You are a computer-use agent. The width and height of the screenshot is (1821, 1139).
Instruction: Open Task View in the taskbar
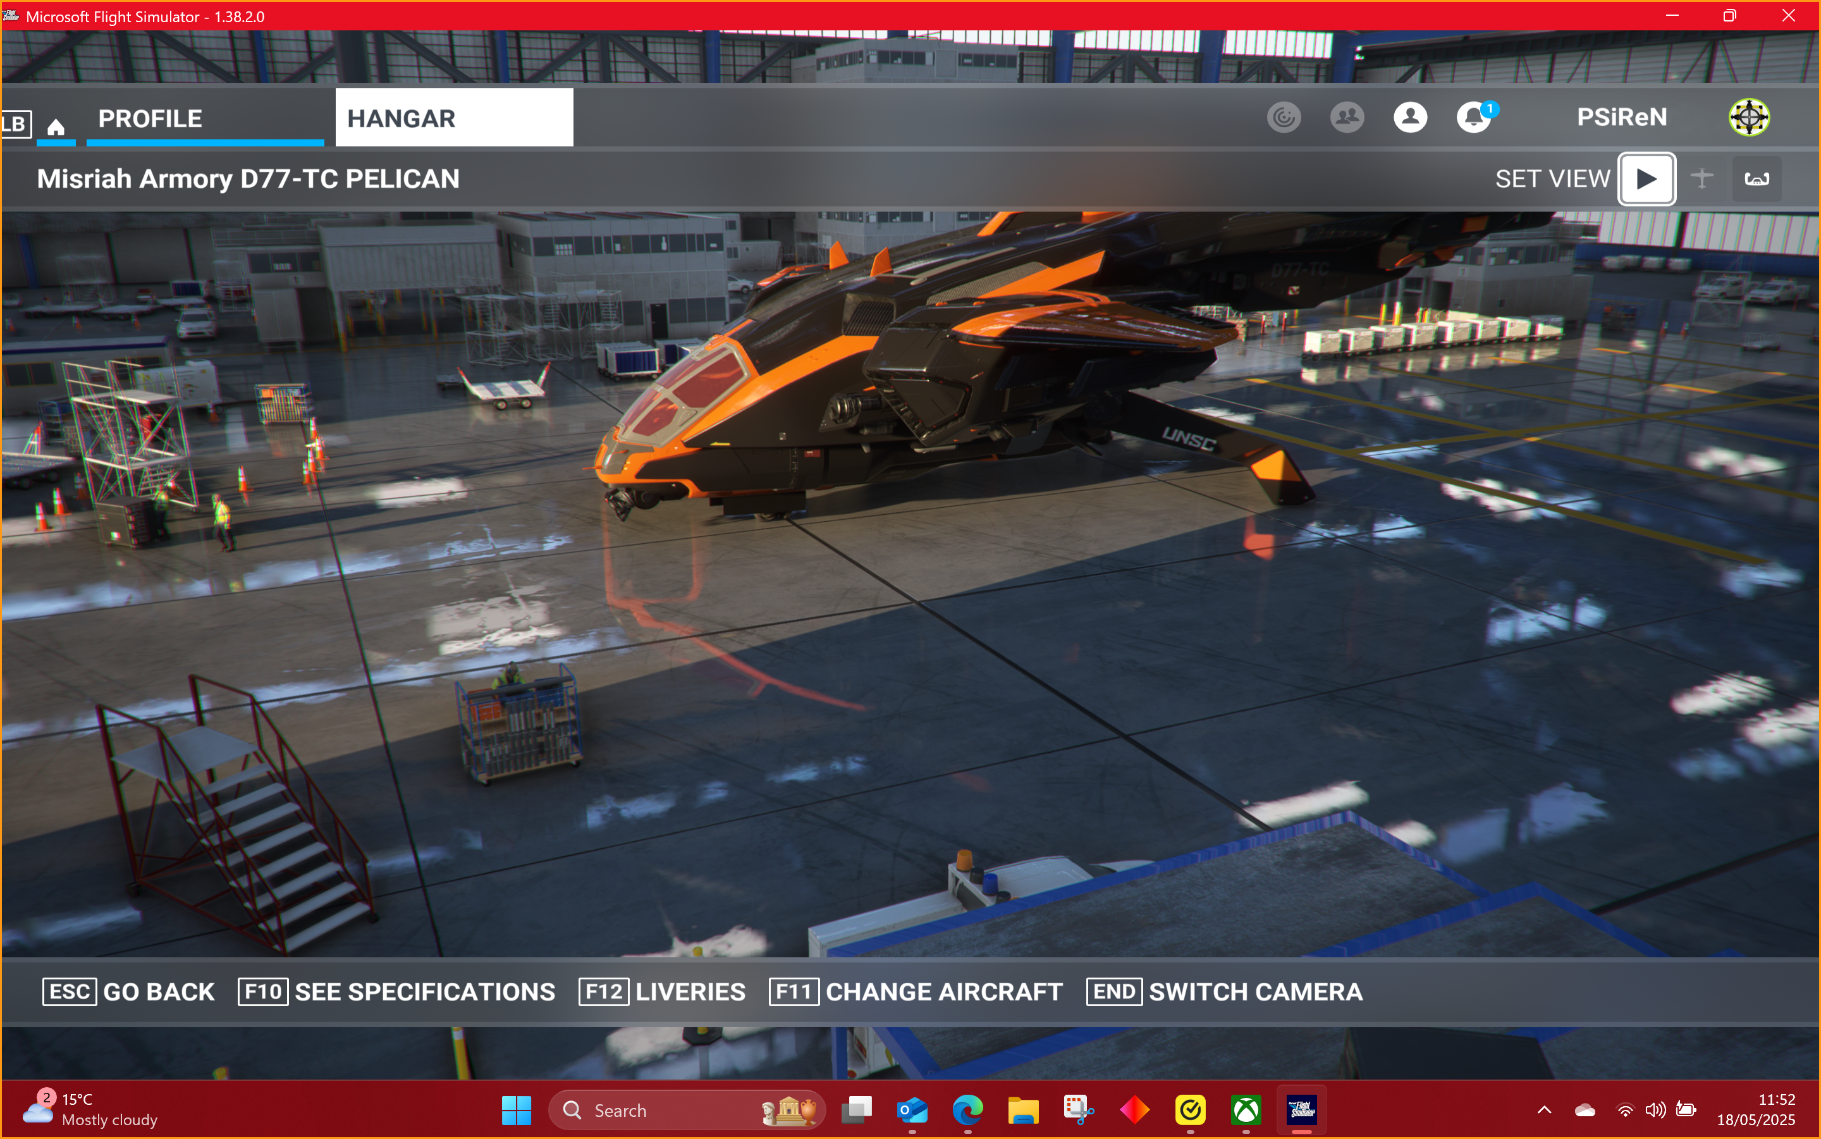tap(857, 1110)
